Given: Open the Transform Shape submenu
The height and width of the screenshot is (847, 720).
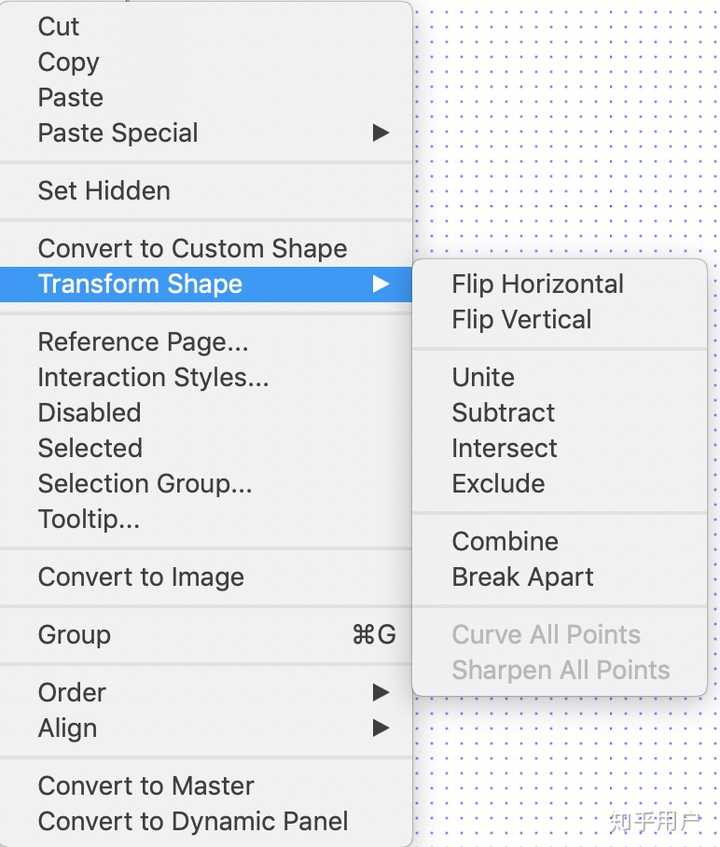Looking at the screenshot, I should tap(140, 284).
